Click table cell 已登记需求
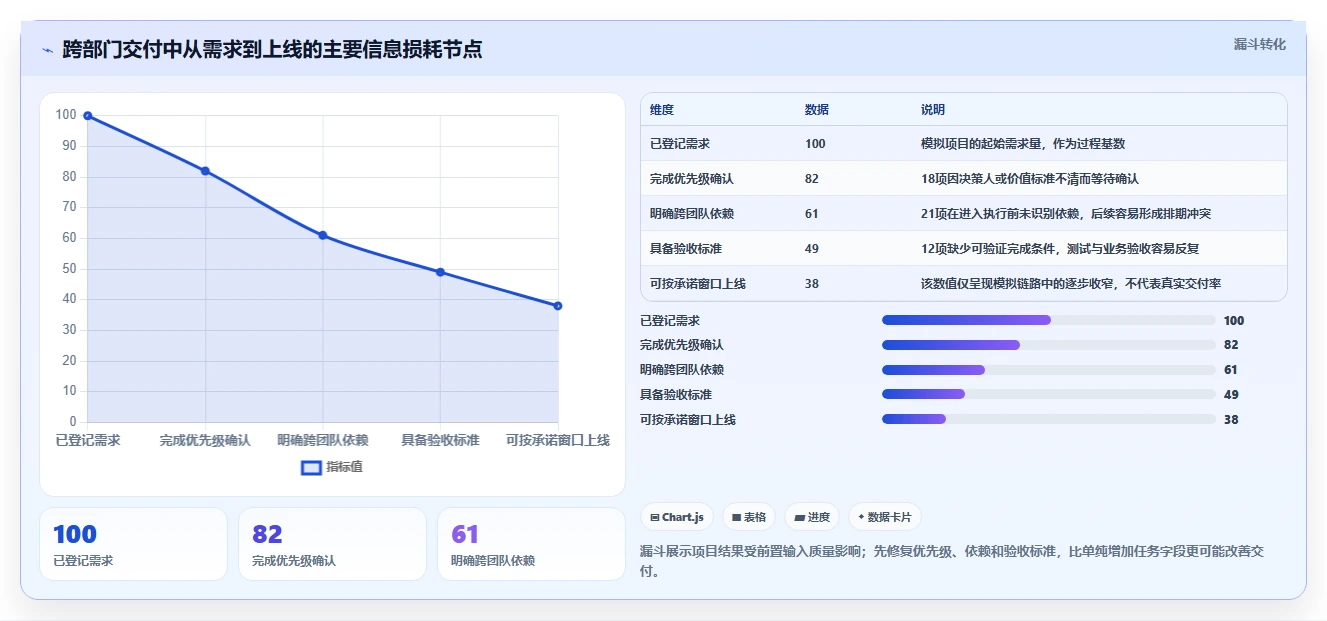The width and height of the screenshot is (1327, 621). tap(680, 144)
